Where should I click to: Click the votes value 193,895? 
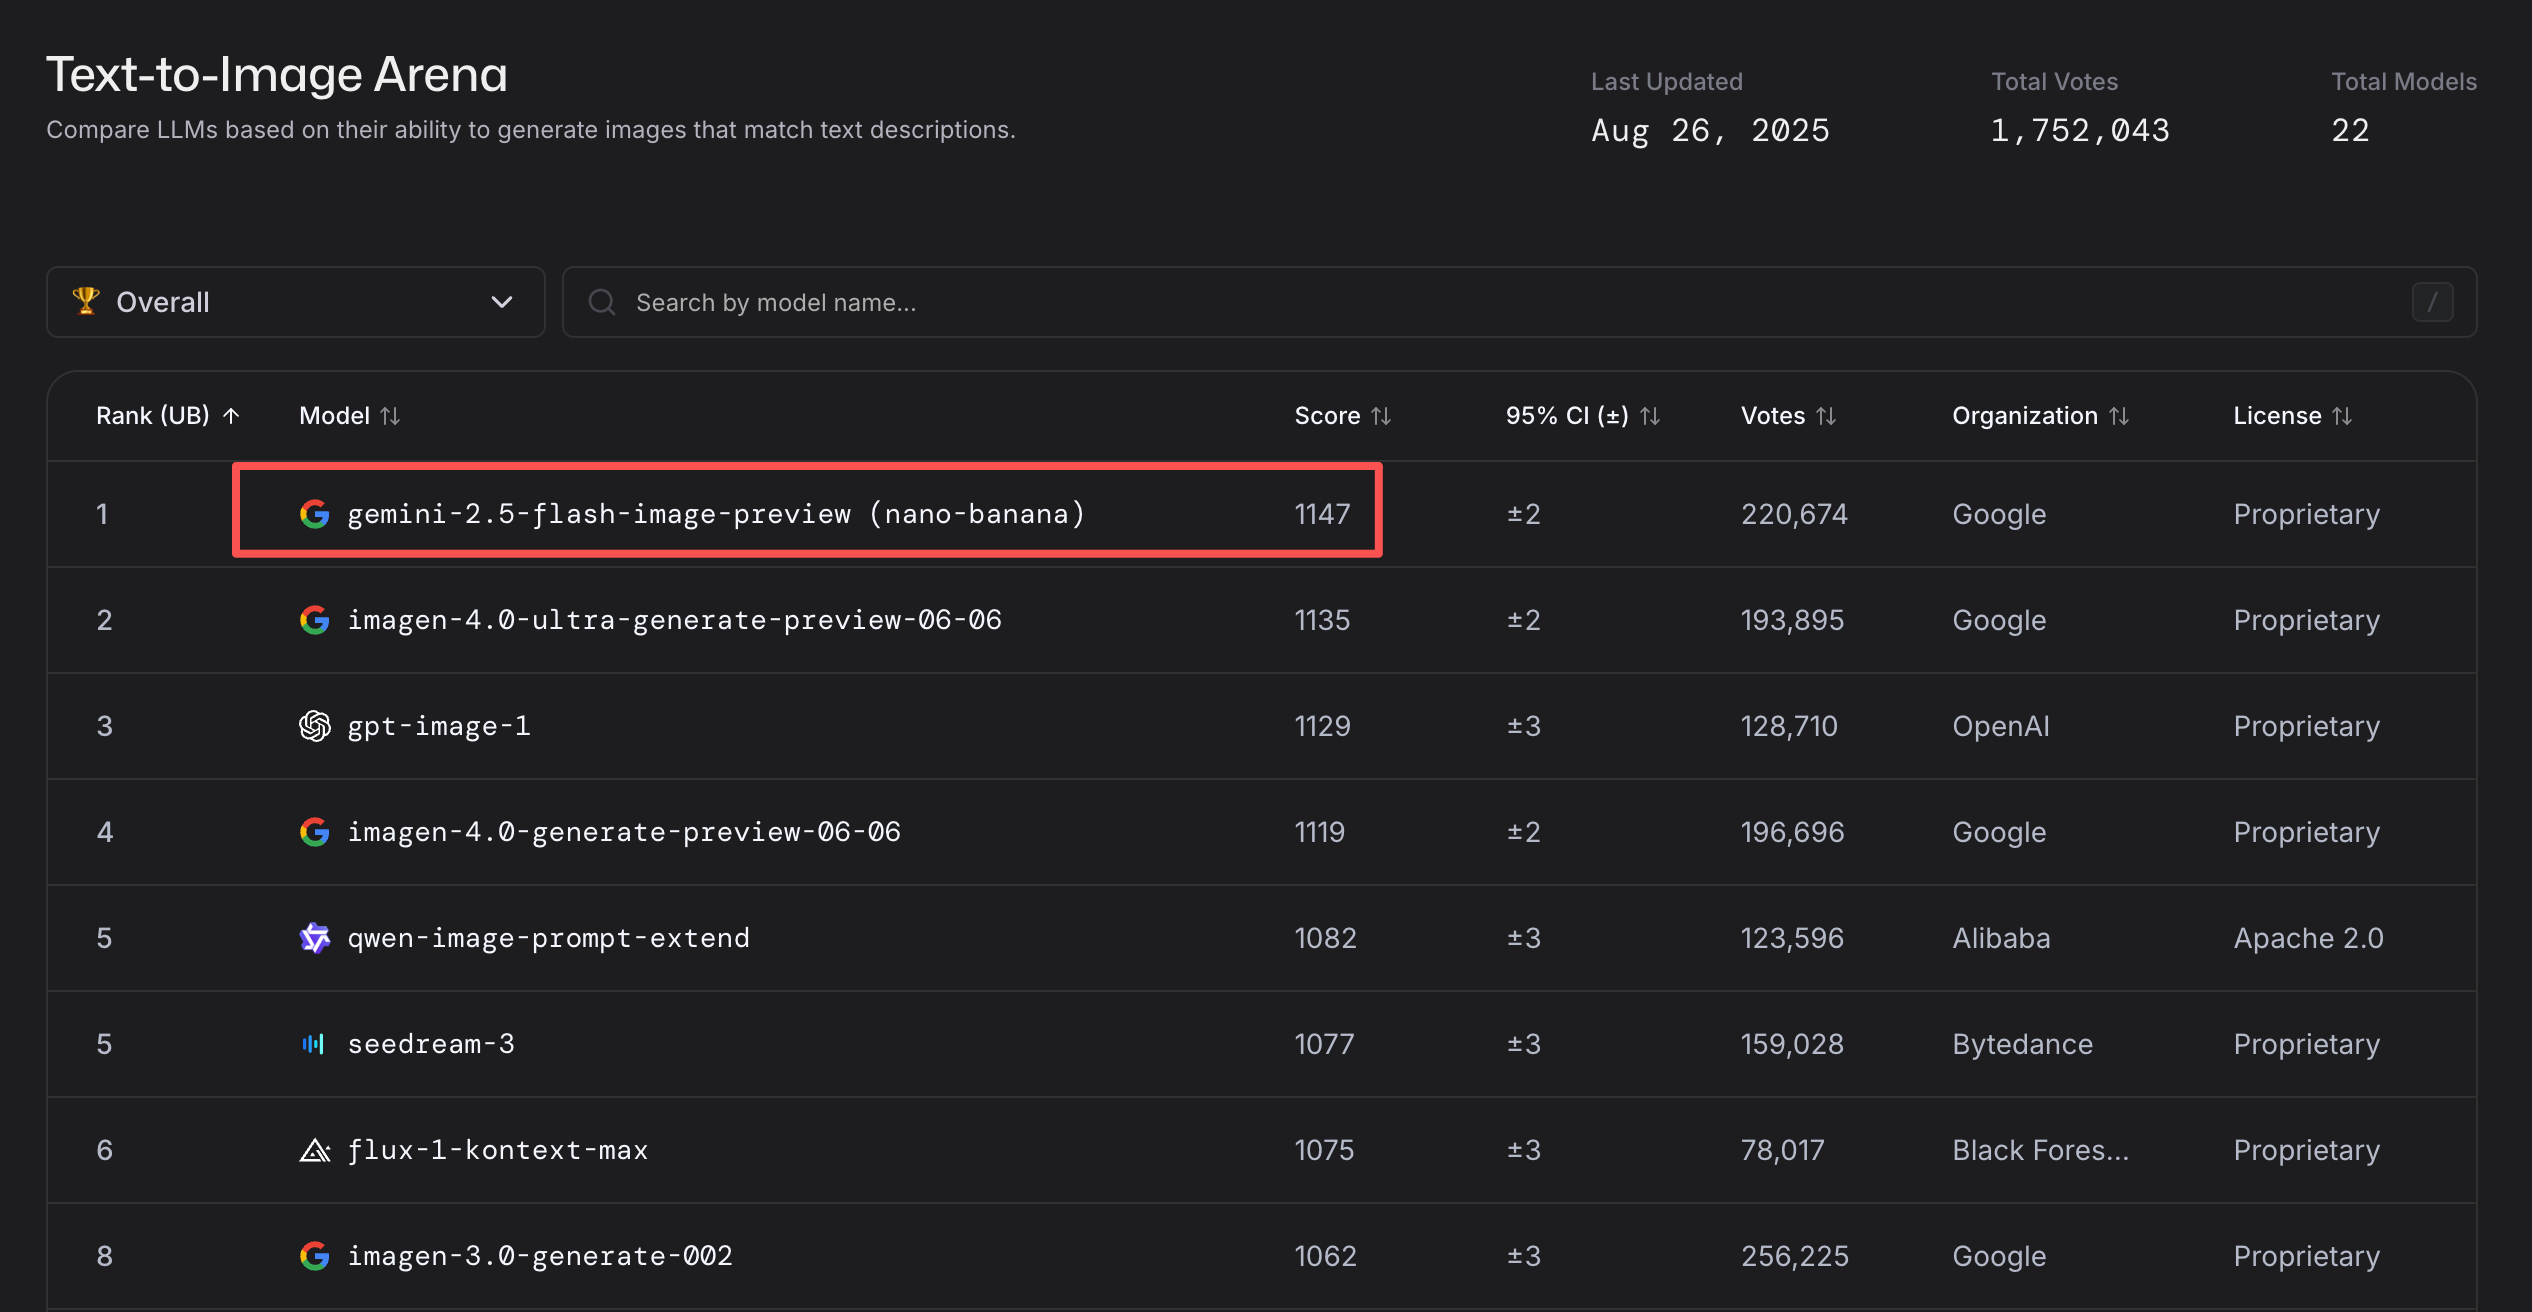click(1792, 620)
